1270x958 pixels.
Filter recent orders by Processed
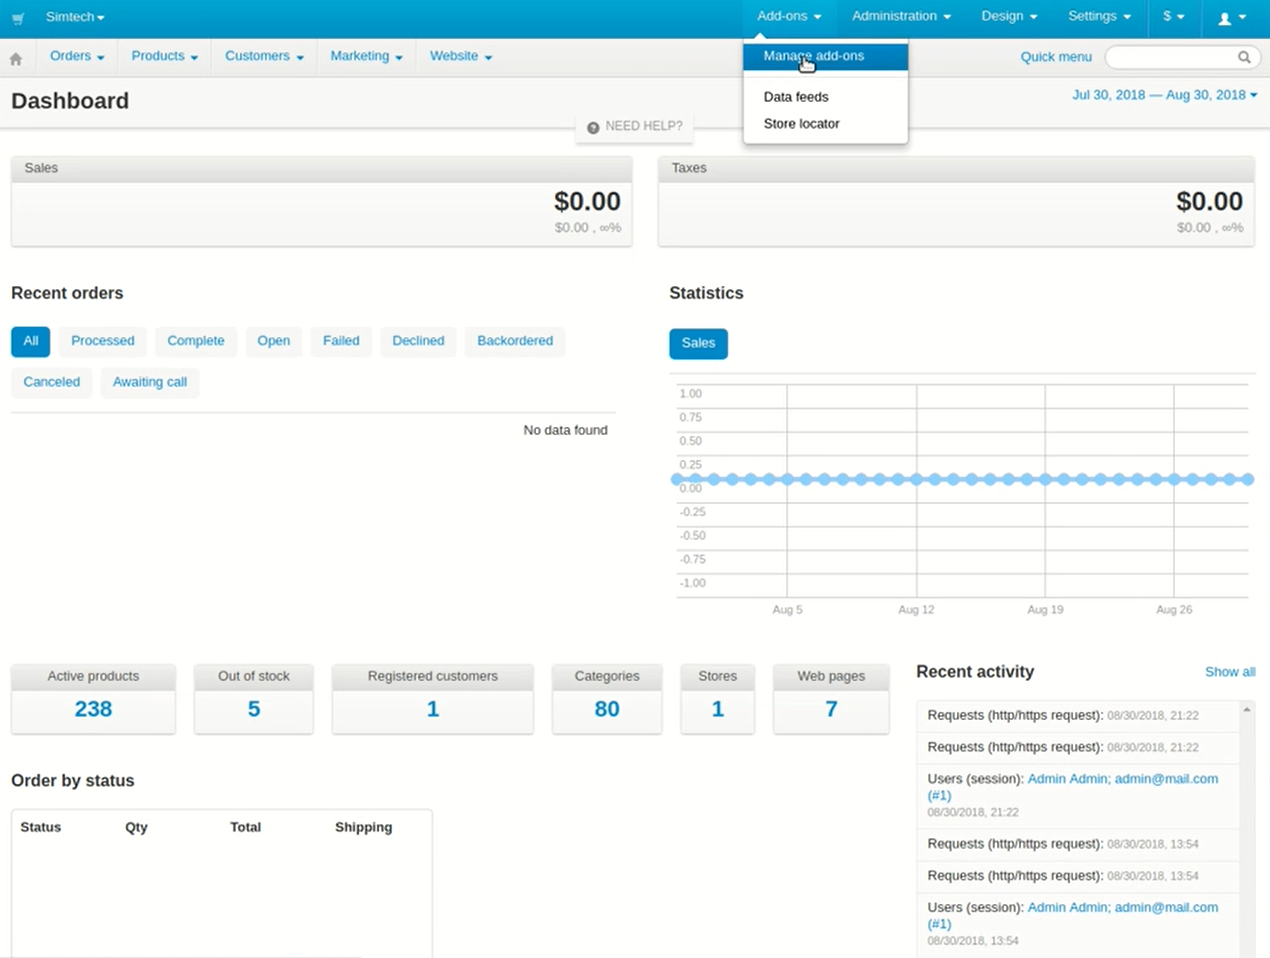(x=102, y=341)
